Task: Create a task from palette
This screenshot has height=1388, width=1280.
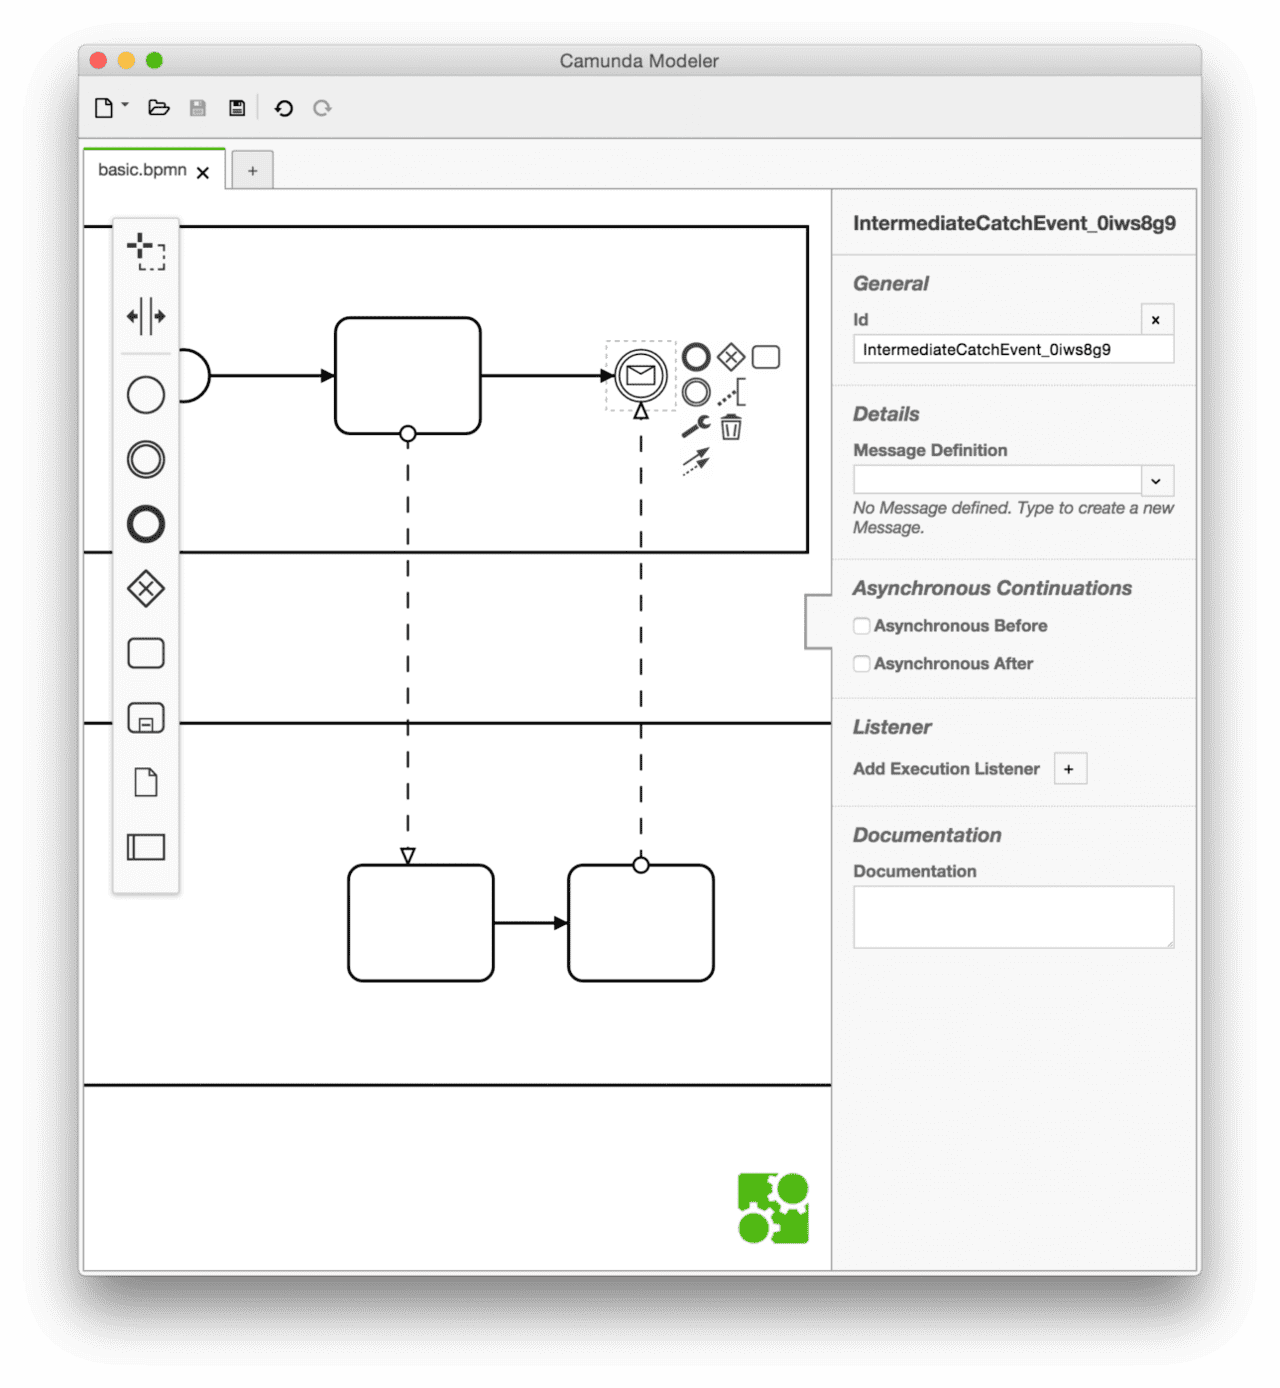Action: click(146, 653)
